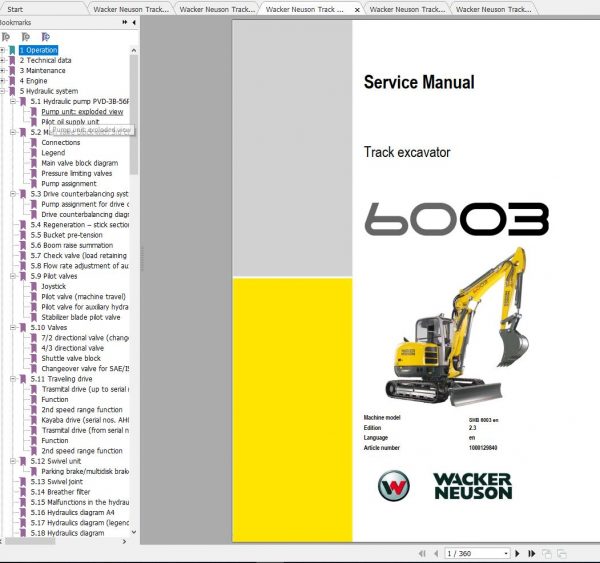Click the Wacker Neuson logo on page

[x=445, y=486]
